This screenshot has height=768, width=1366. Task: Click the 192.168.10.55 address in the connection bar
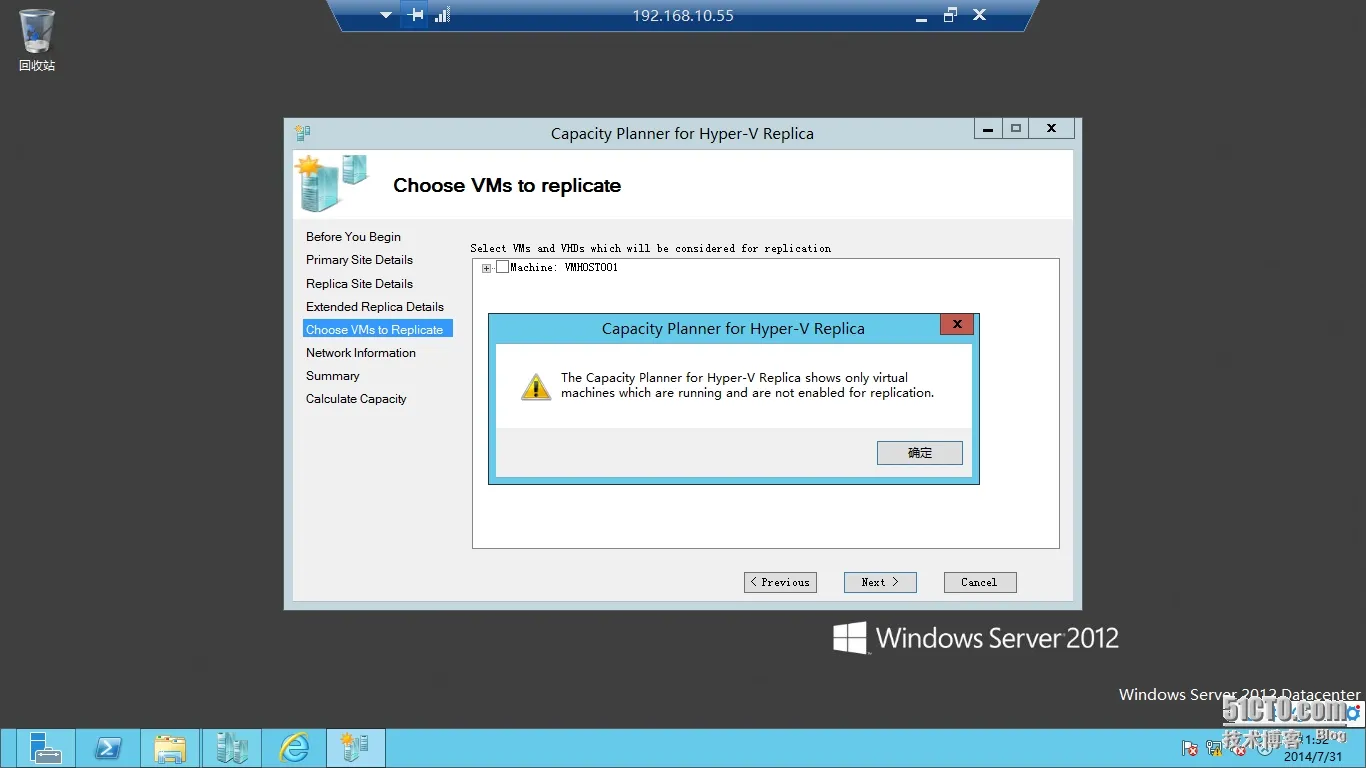683,16
